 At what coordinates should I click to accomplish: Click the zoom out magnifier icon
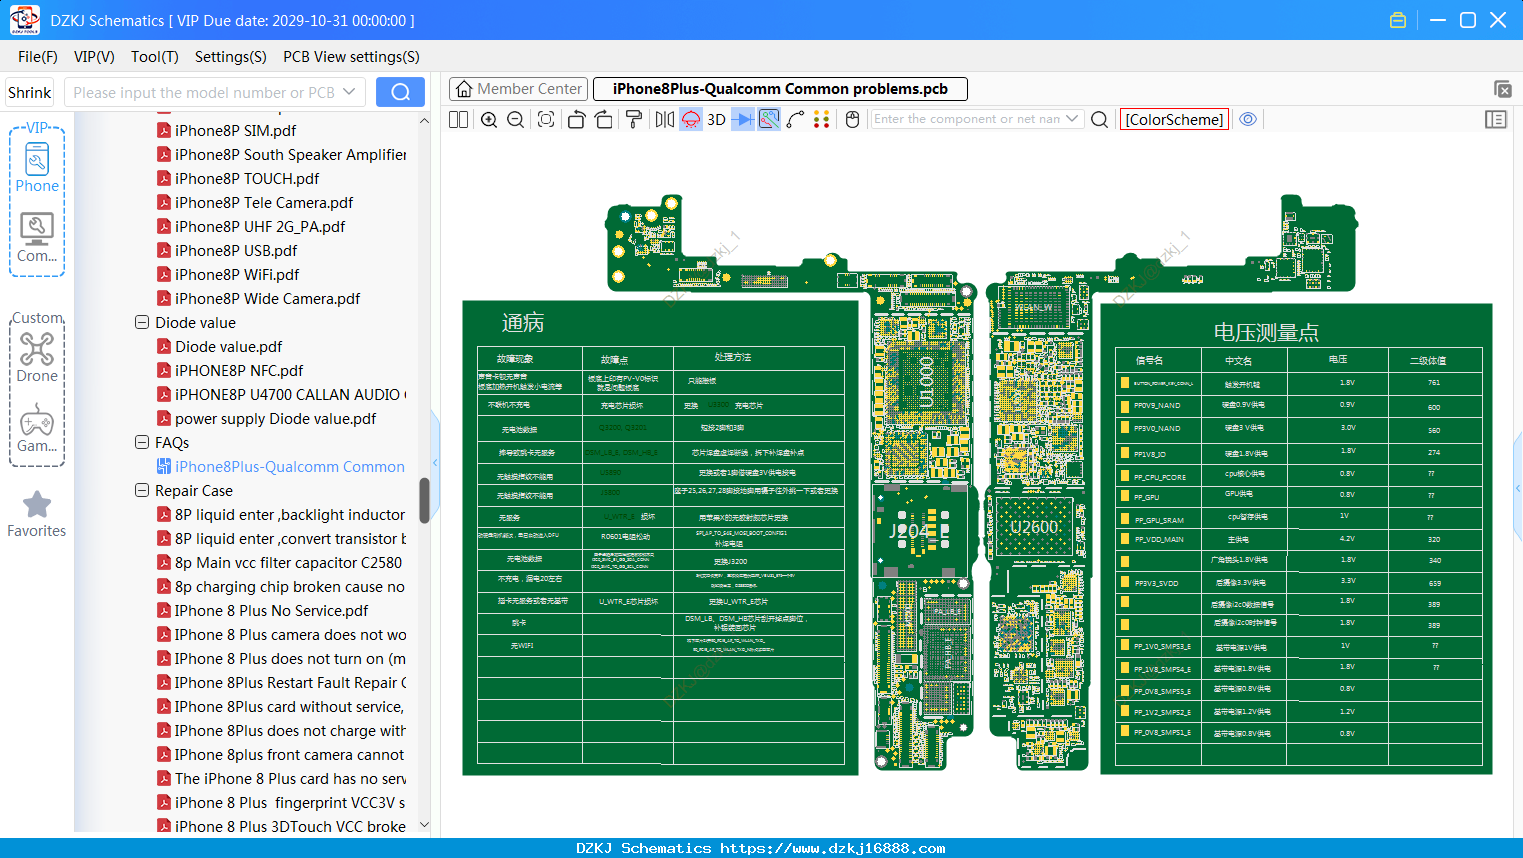[x=516, y=120]
